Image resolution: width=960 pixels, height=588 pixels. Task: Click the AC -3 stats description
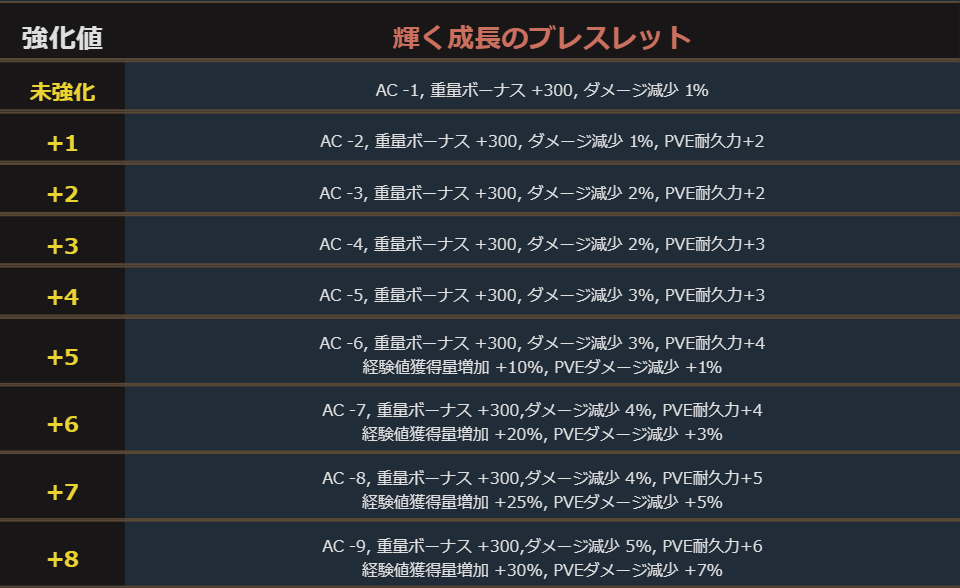[541, 193]
